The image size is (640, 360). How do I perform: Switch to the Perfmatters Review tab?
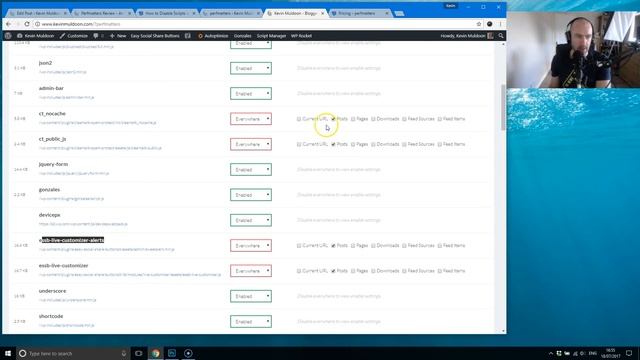[102, 13]
